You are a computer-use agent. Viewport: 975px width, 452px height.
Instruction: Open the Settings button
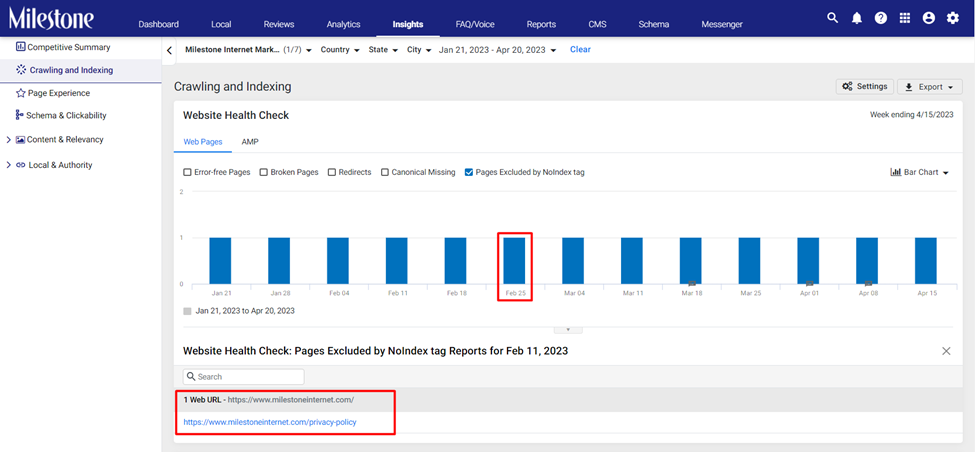865,86
